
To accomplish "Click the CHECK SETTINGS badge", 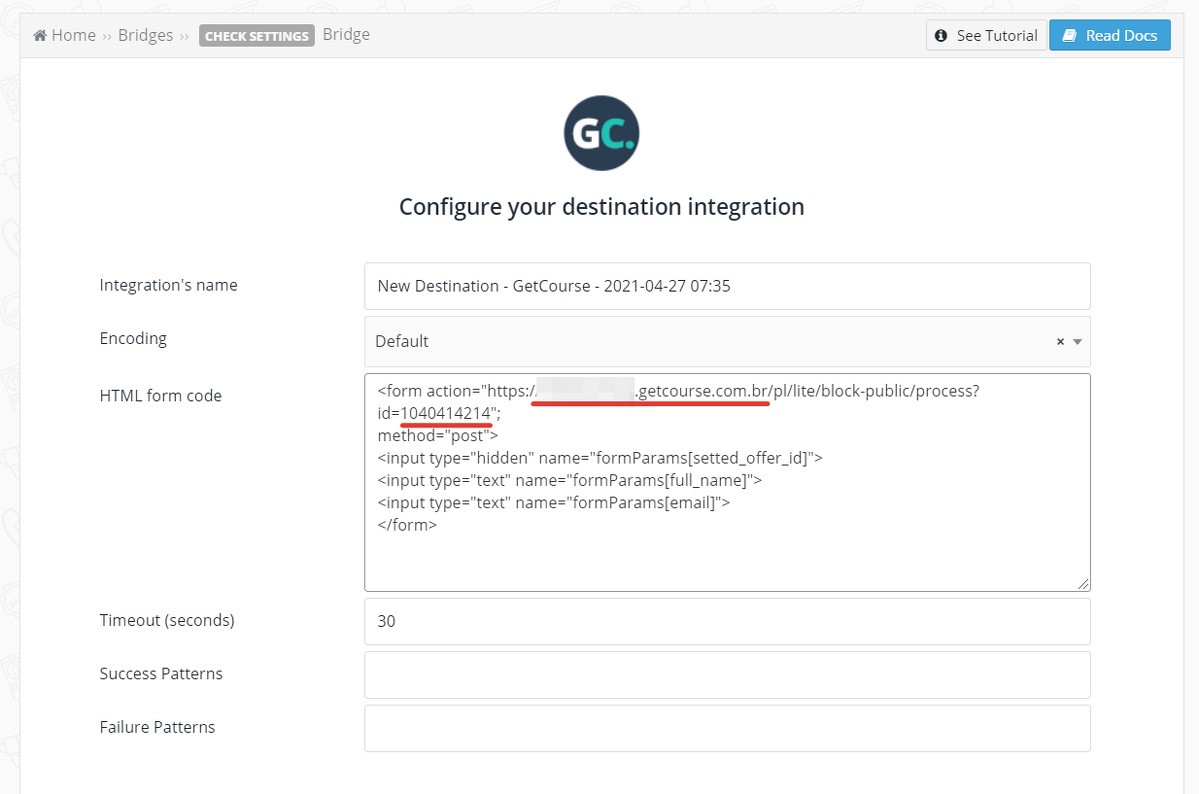I will (257, 36).
